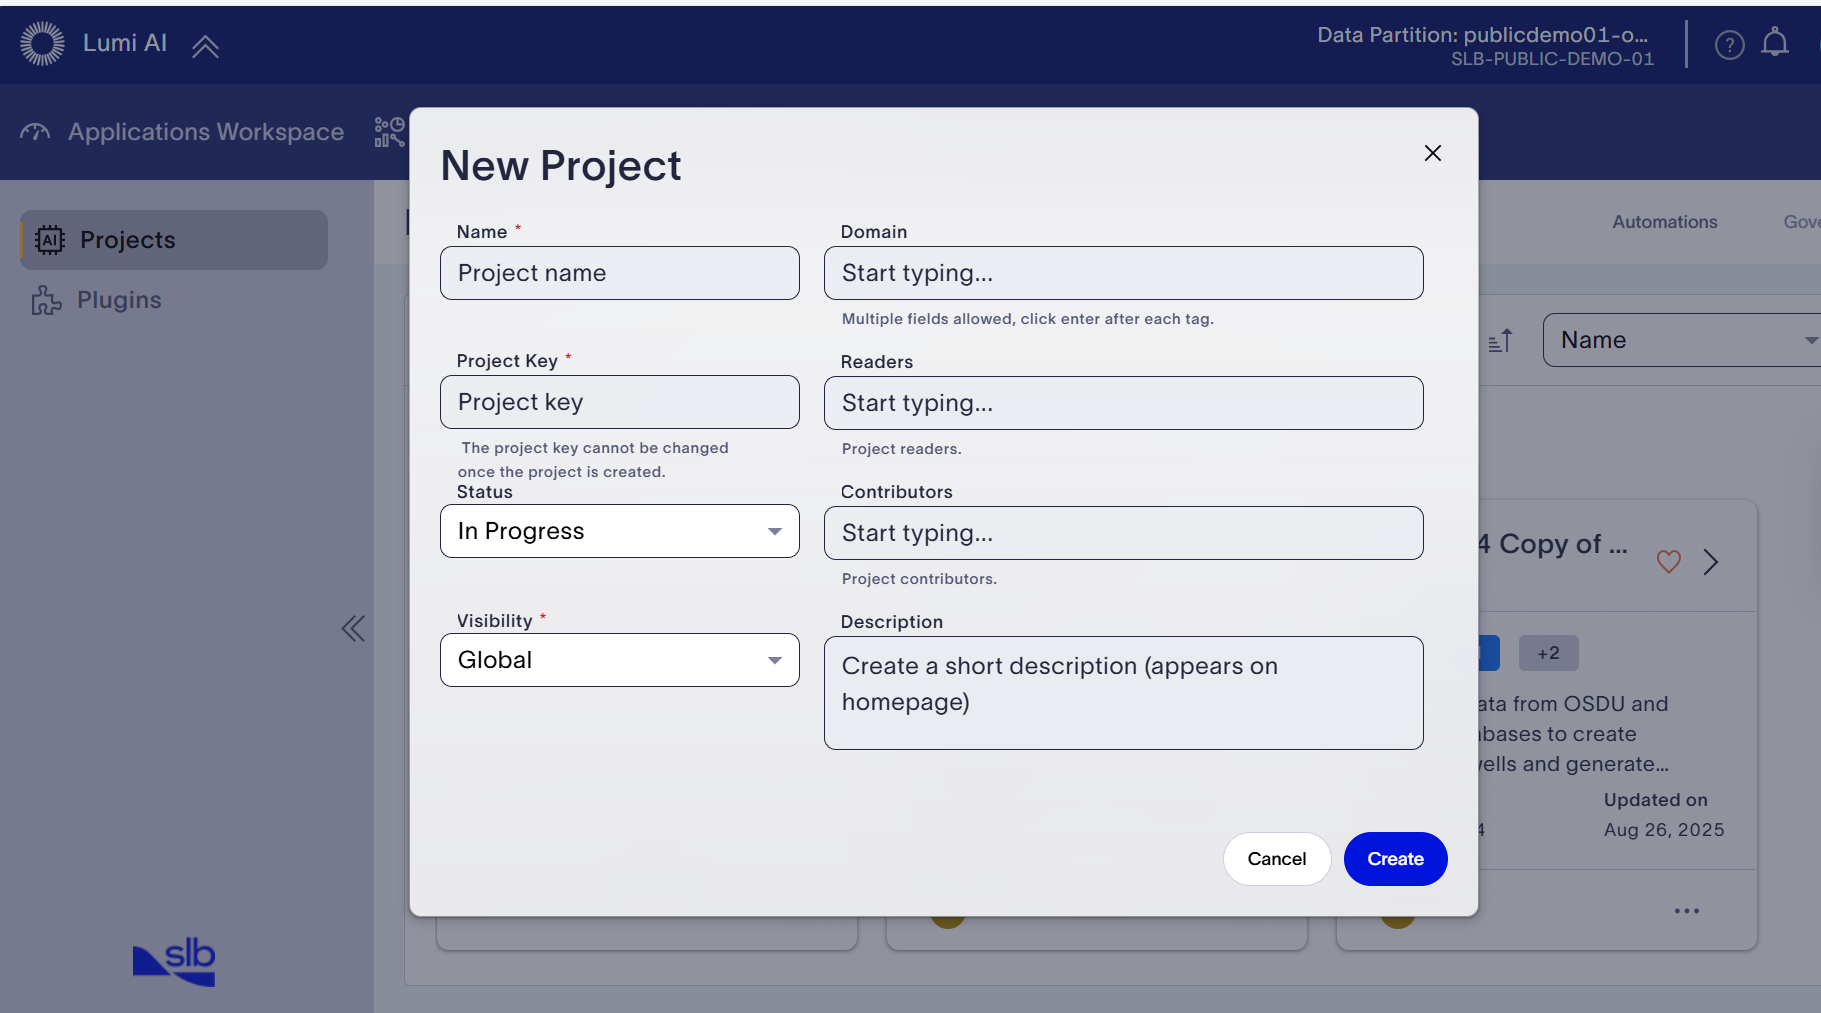The height and width of the screenshot is (1013, 1821).
Task: Click the Lumi AI title text
Action: 125,43
